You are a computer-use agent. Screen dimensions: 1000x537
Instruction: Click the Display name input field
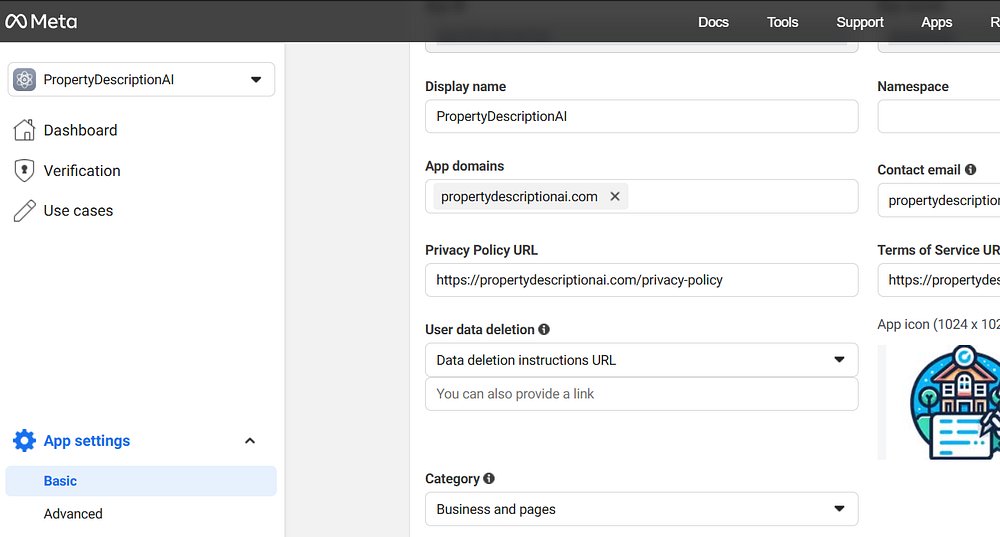tap(641, 116)
